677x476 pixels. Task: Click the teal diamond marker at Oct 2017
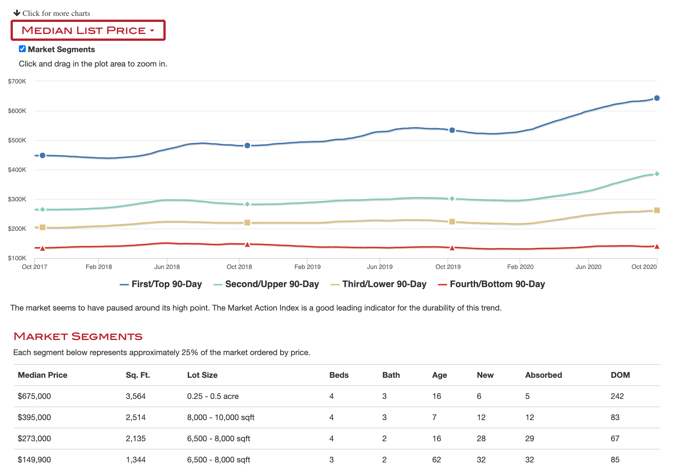(x=42, y=209)
